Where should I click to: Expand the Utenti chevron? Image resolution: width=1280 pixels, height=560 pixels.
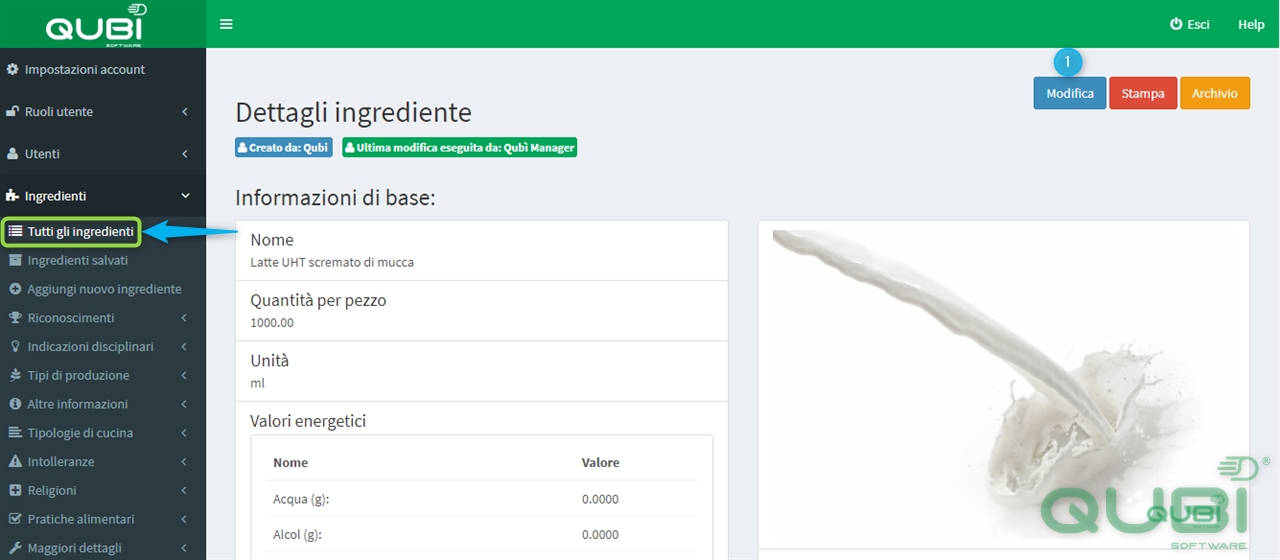click(x=185, y=153)
